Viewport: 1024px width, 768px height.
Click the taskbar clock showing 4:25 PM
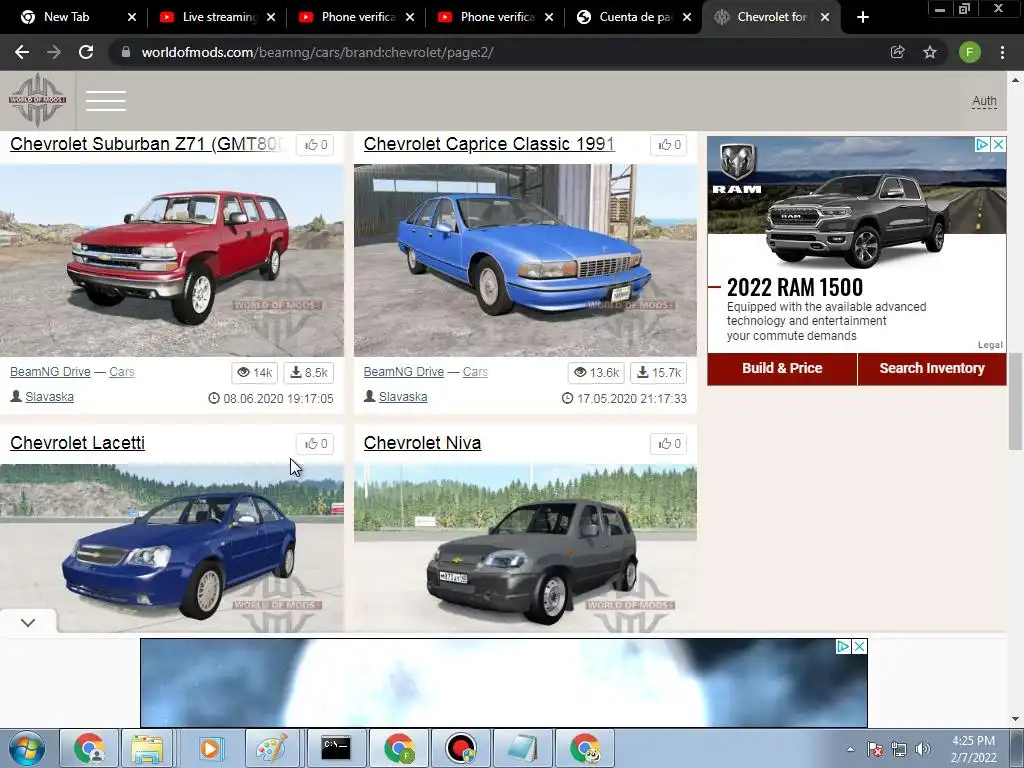(x=973, y=749)
